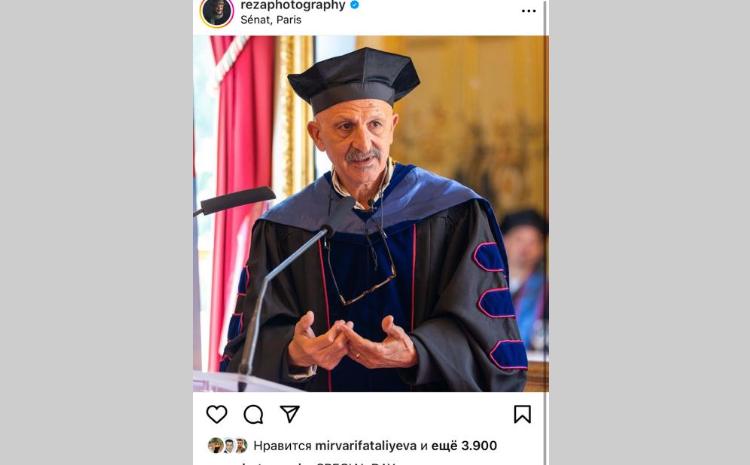Open rezaphotography's profile avatar story
This screenshot has height=465, width=750.
pos(216,11)
